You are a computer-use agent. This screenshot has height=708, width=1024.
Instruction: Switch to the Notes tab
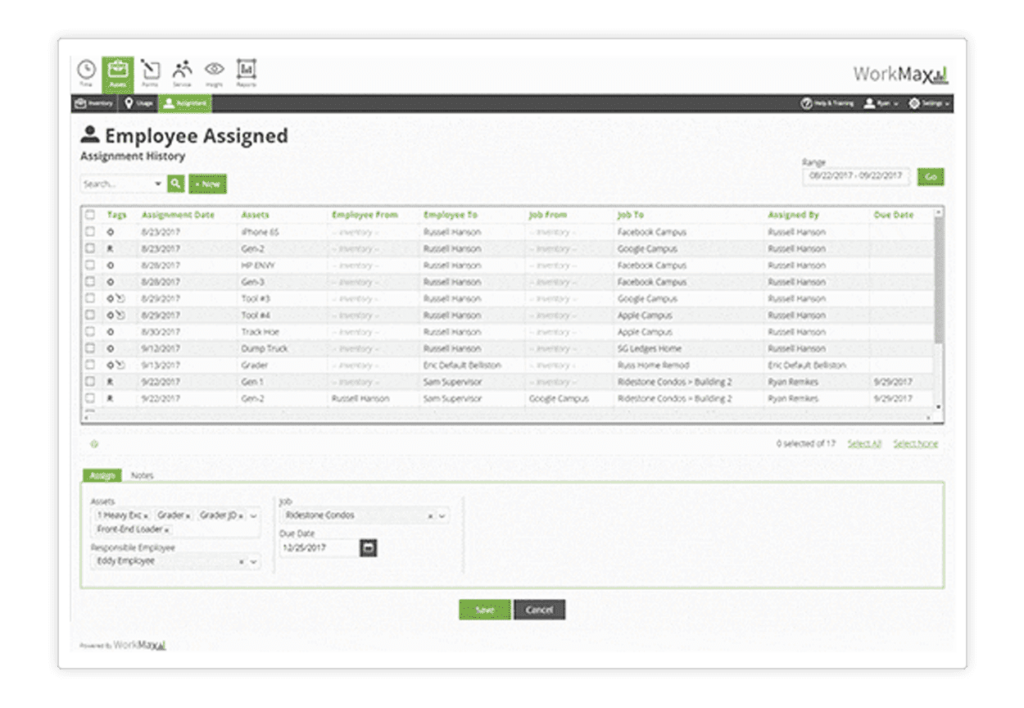point(141,475)
